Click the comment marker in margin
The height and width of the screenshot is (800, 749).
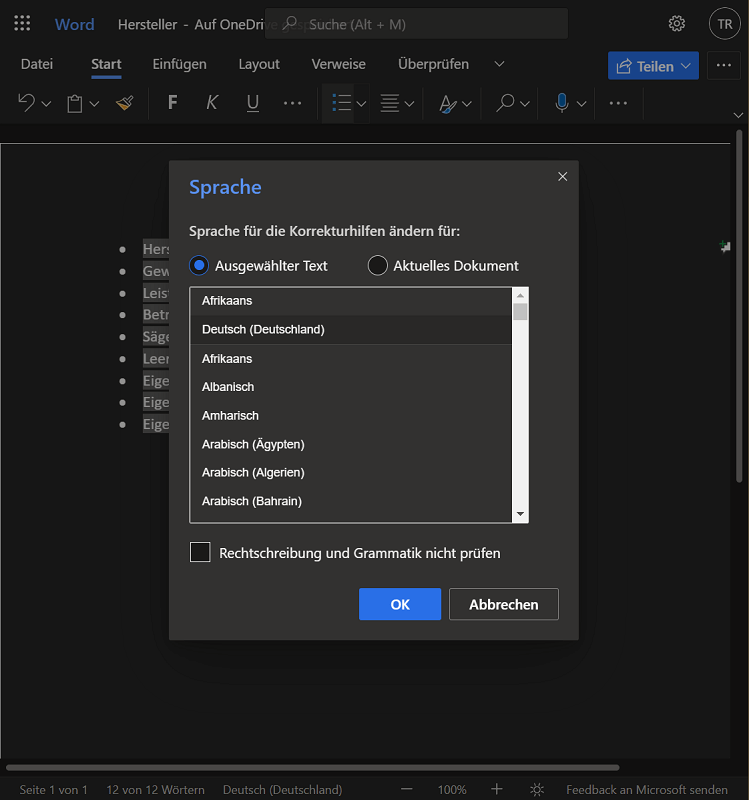click(725, 247)
